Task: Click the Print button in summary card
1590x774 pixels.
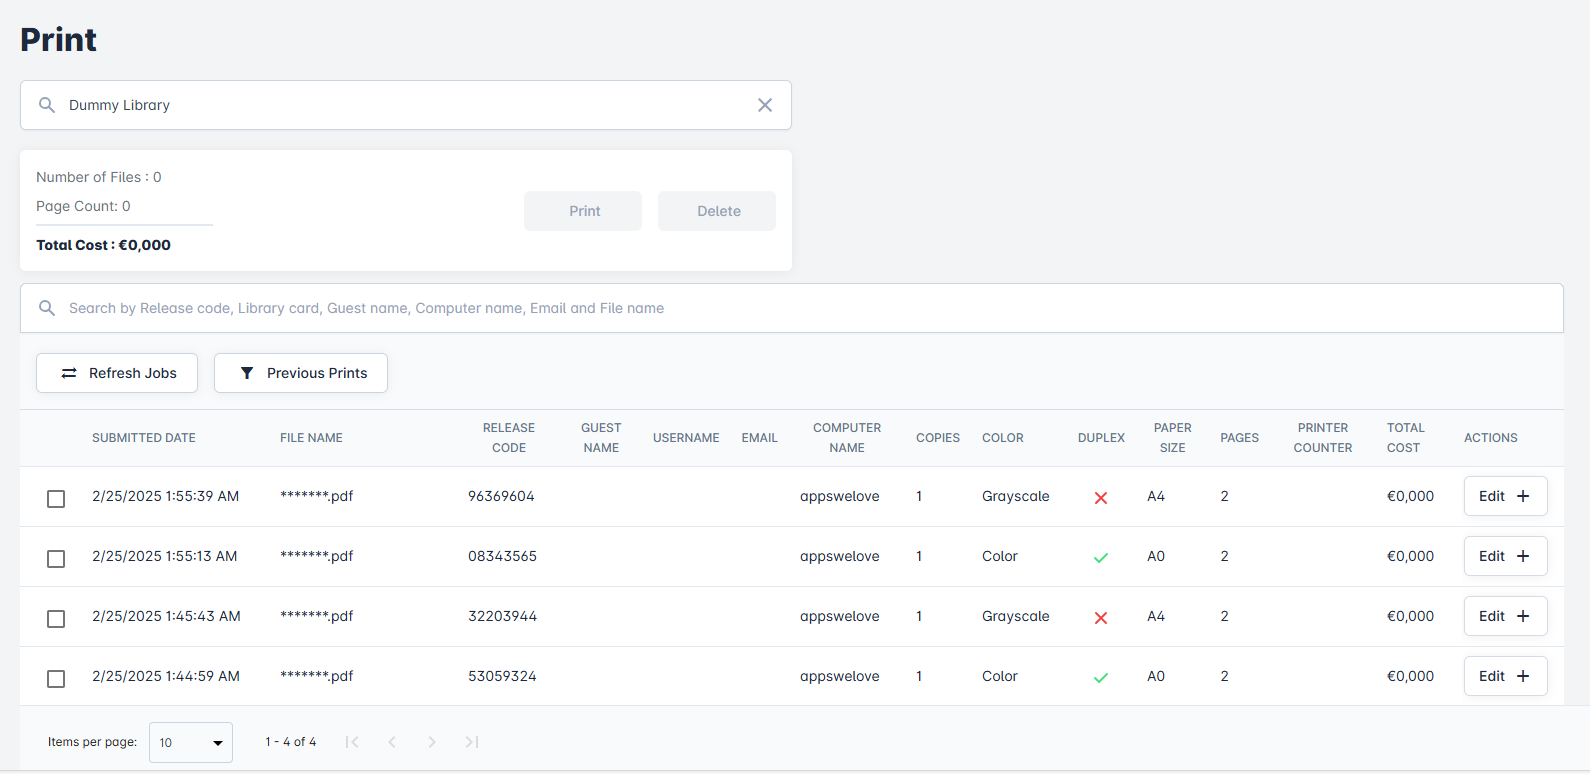Action: (x=583, y=211)
